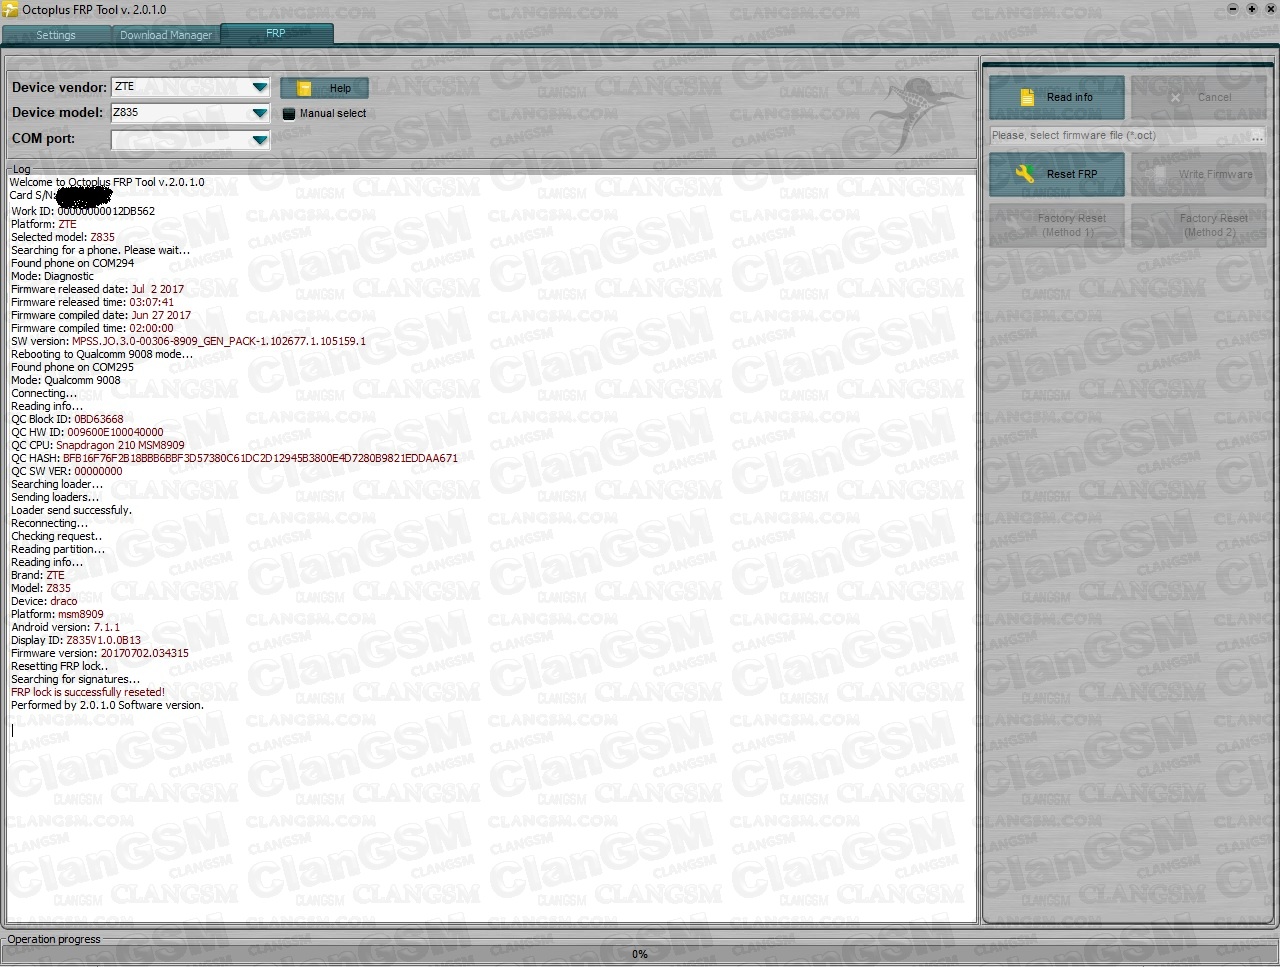Click 'Welcome to Octoplus FRP Tool' log line
This screenshot has width=1280, height=967.
pos(107,182)
